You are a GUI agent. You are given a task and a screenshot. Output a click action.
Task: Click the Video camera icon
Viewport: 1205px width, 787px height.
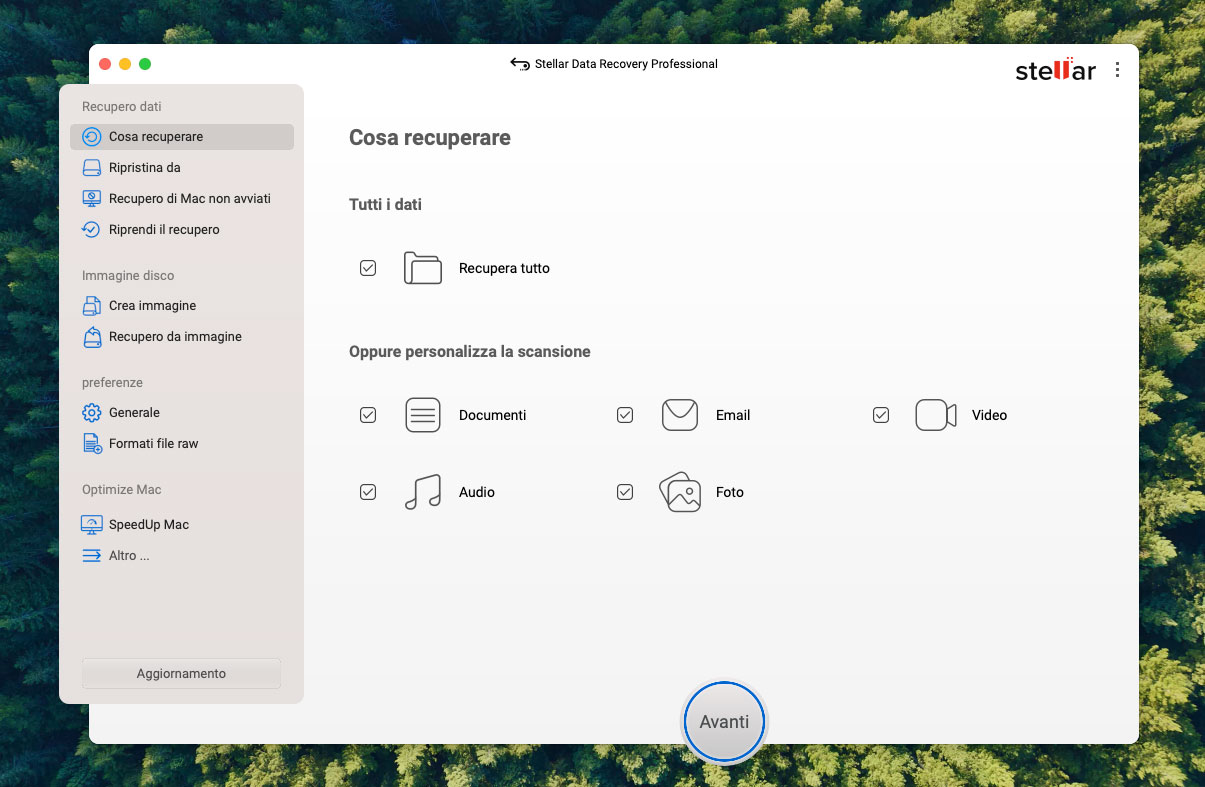tap(936, 415)
